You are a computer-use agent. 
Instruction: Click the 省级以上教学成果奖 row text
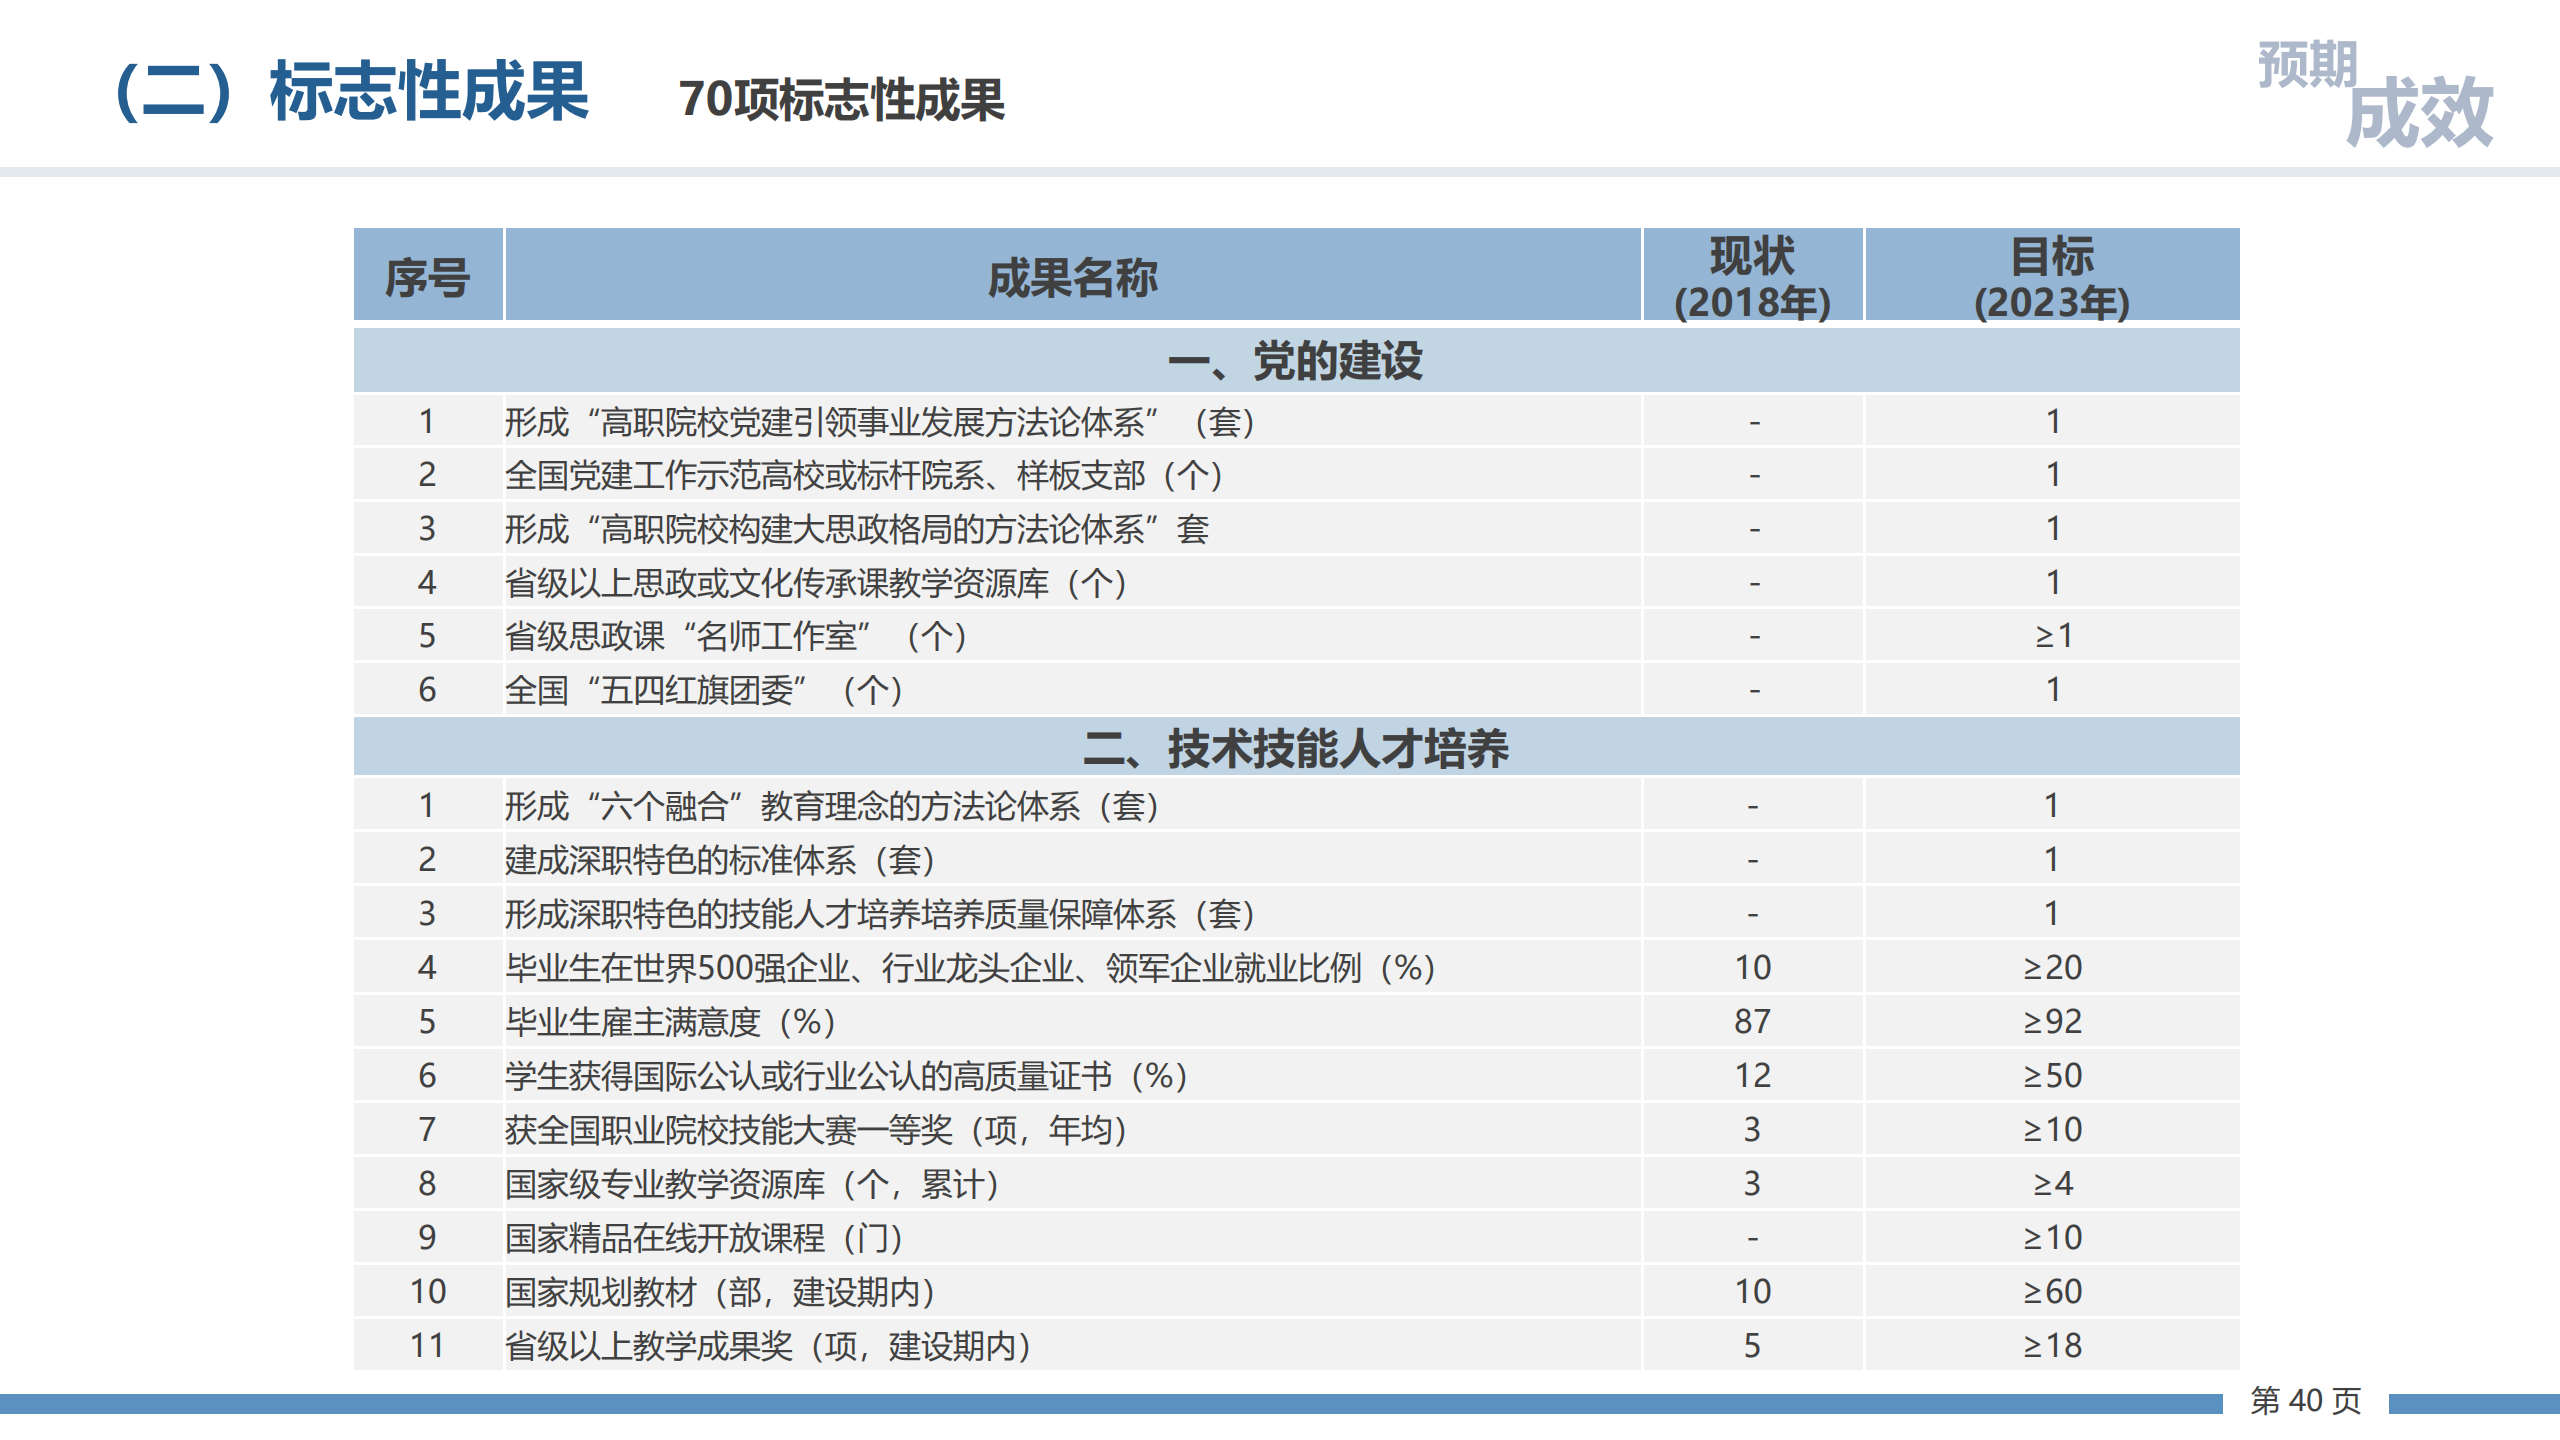(768, 1346)
